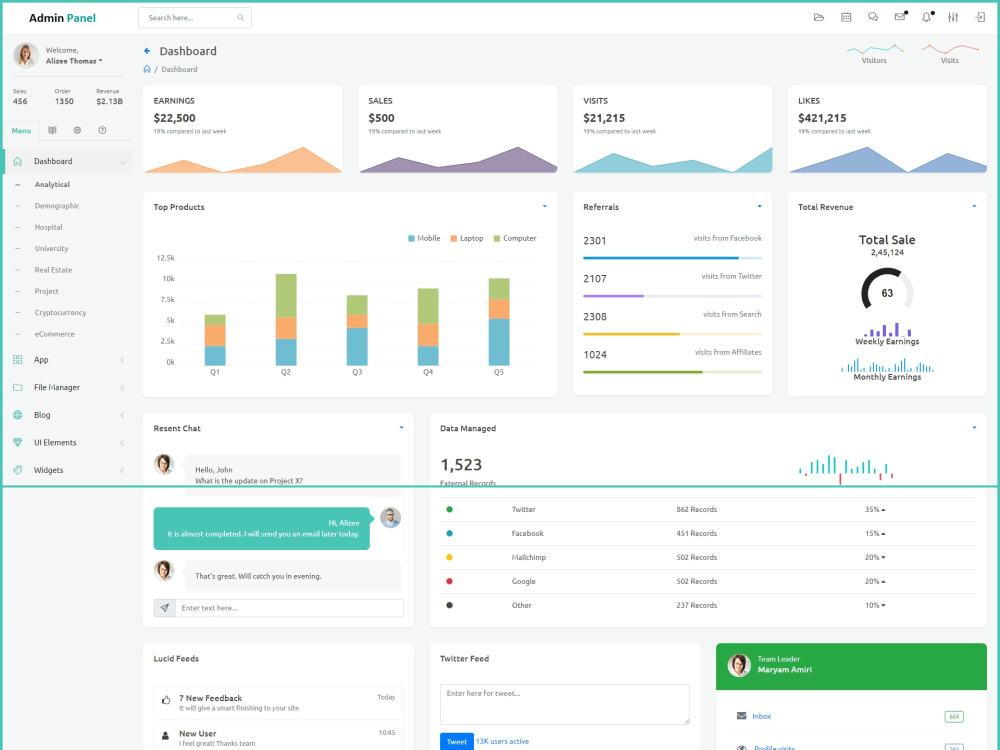Click the tweet text area
The image size is (1000, 750).
(x=564, y=704)
